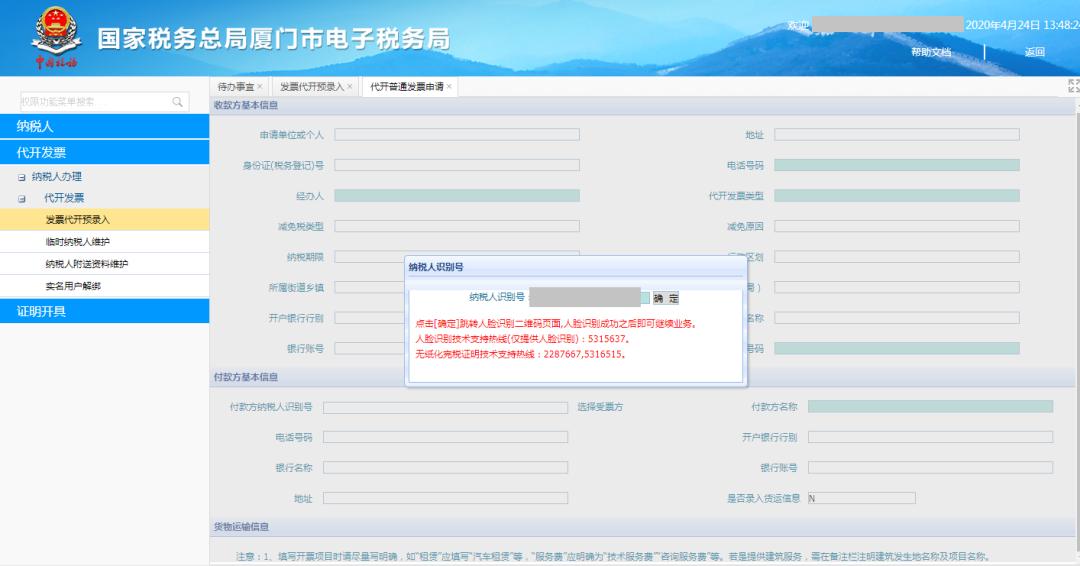Click the date and time in the header
1080x566 pixels.
[1022, 25]
